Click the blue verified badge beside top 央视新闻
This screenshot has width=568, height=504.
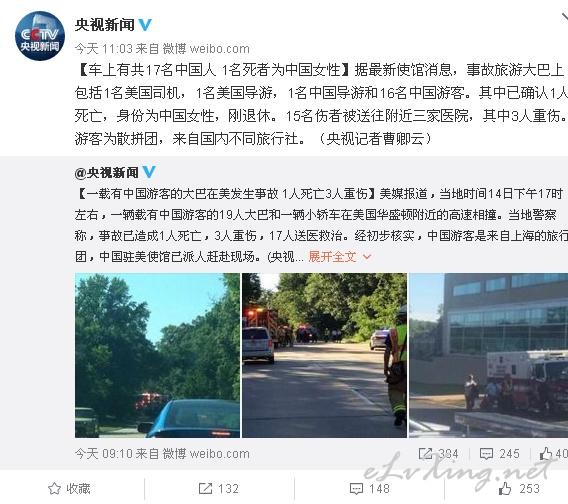click(x=145, y=25)
